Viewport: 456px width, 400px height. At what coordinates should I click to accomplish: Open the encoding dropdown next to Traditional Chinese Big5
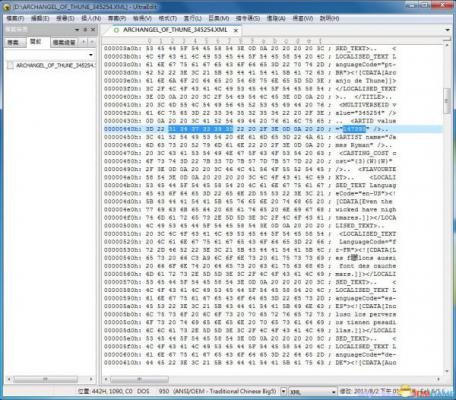[x=283, y=391]
